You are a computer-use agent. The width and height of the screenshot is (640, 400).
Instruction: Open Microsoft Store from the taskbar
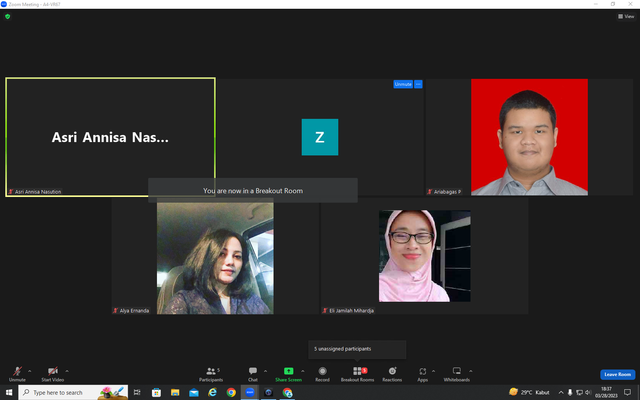[156, 392]
